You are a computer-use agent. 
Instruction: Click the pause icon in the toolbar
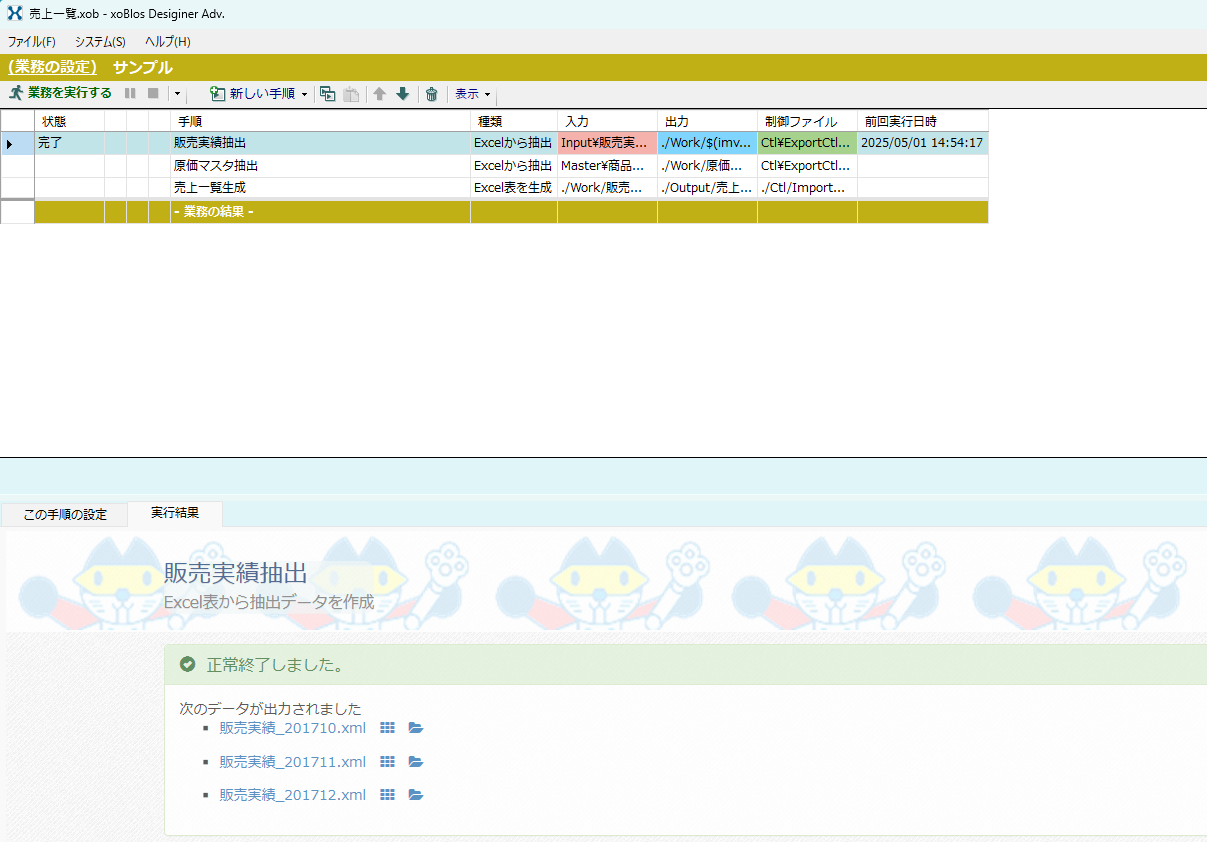[x=130, y=93]
